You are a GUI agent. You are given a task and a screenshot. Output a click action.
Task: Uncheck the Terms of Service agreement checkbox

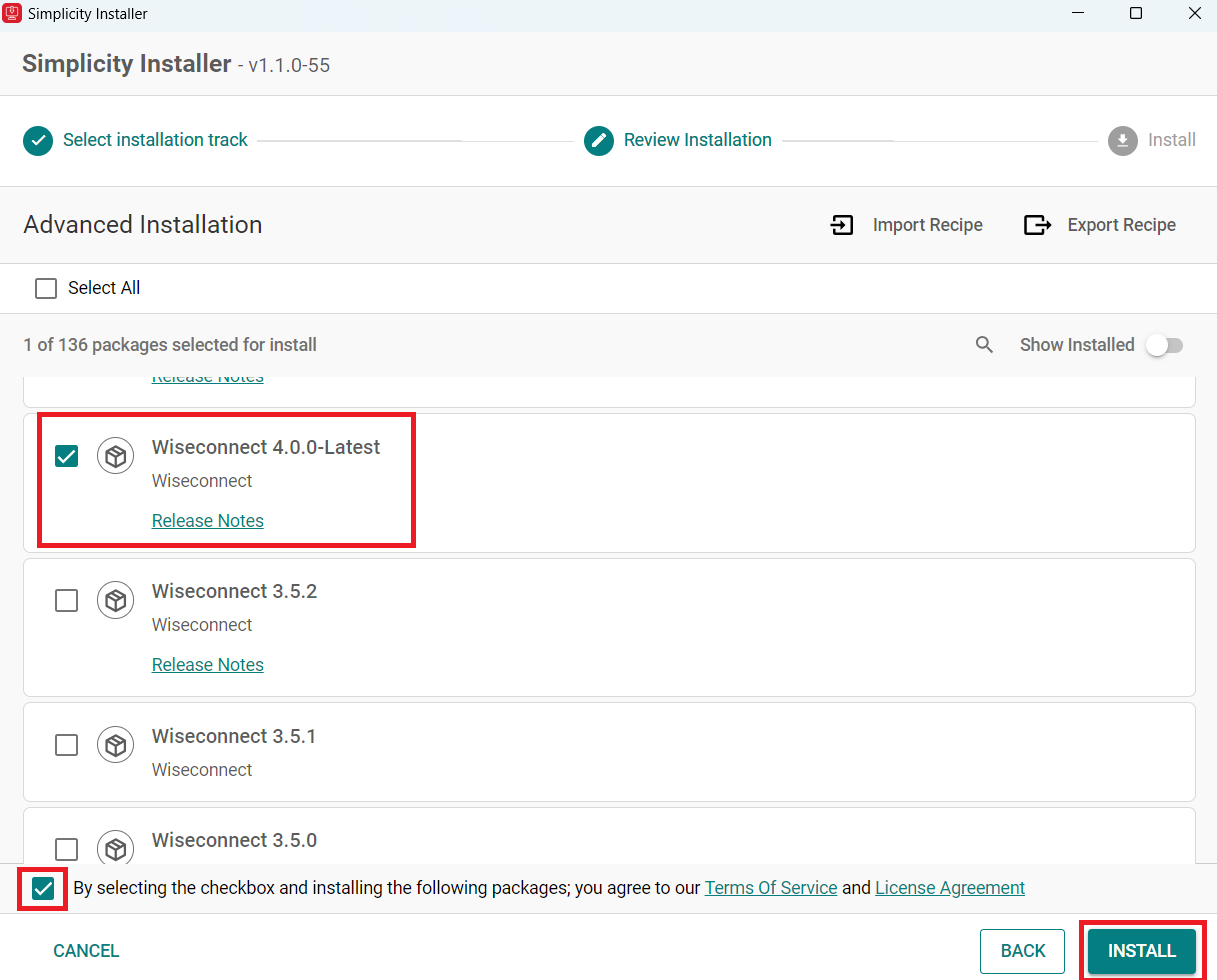[x=42, y=887]
